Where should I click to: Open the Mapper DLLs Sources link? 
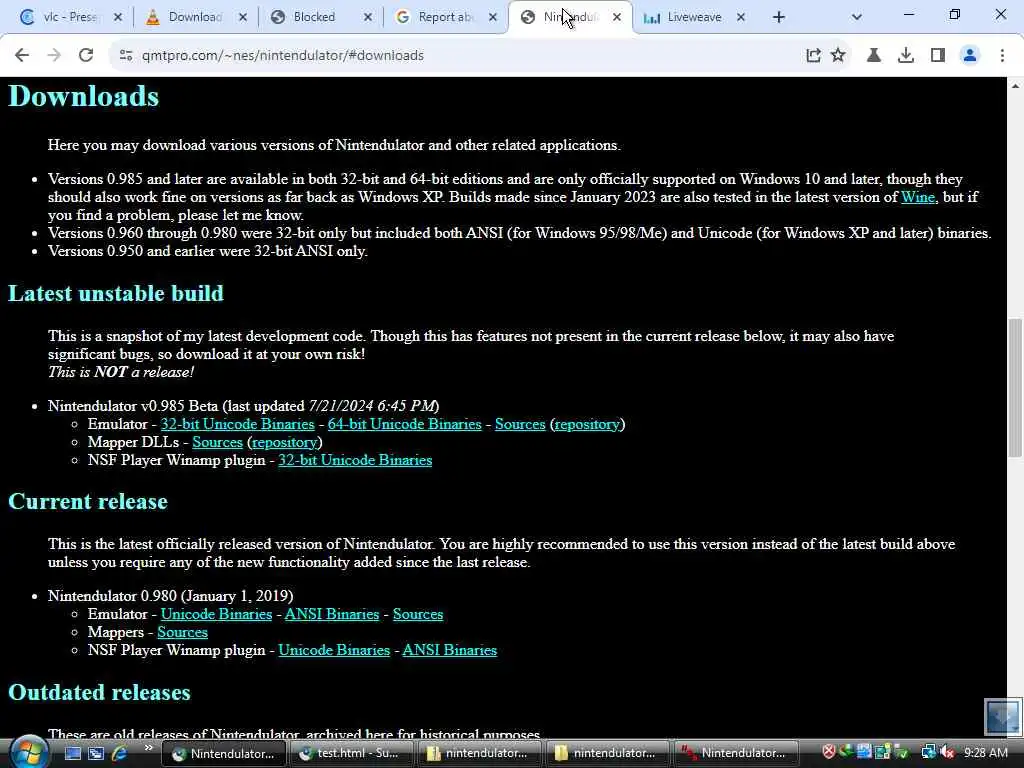217,442
